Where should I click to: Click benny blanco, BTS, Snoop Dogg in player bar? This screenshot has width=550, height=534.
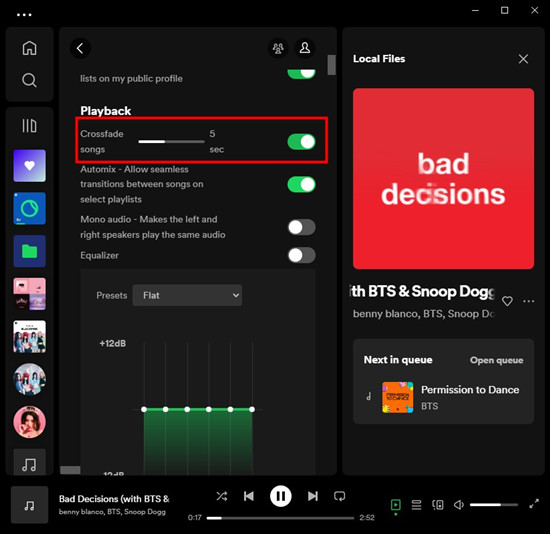[112, 512]
